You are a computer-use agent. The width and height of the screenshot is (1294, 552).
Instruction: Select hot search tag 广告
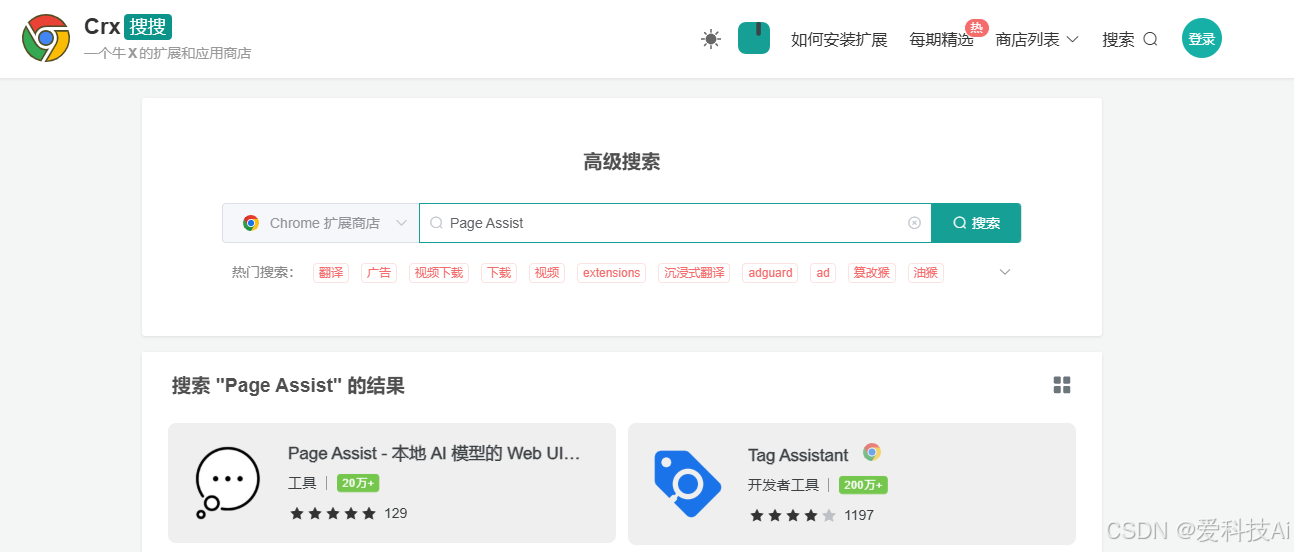coord(379,273)
